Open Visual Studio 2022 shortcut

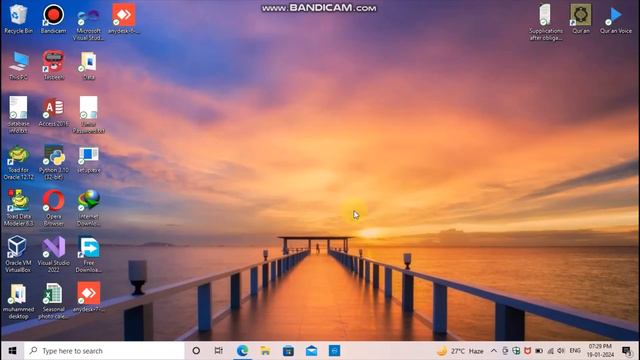[53, 254]
